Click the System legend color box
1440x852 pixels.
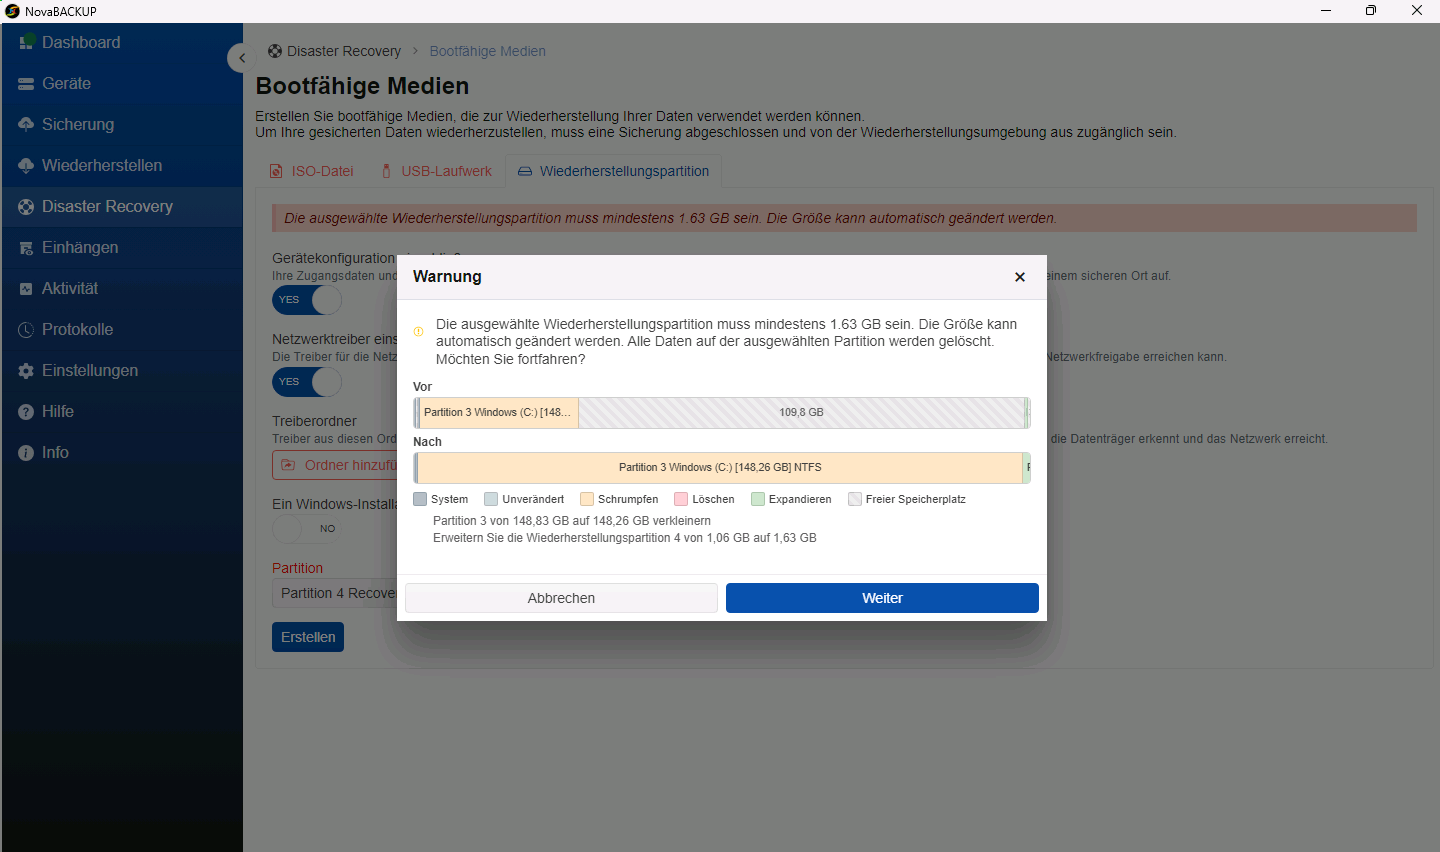[420, 499]
